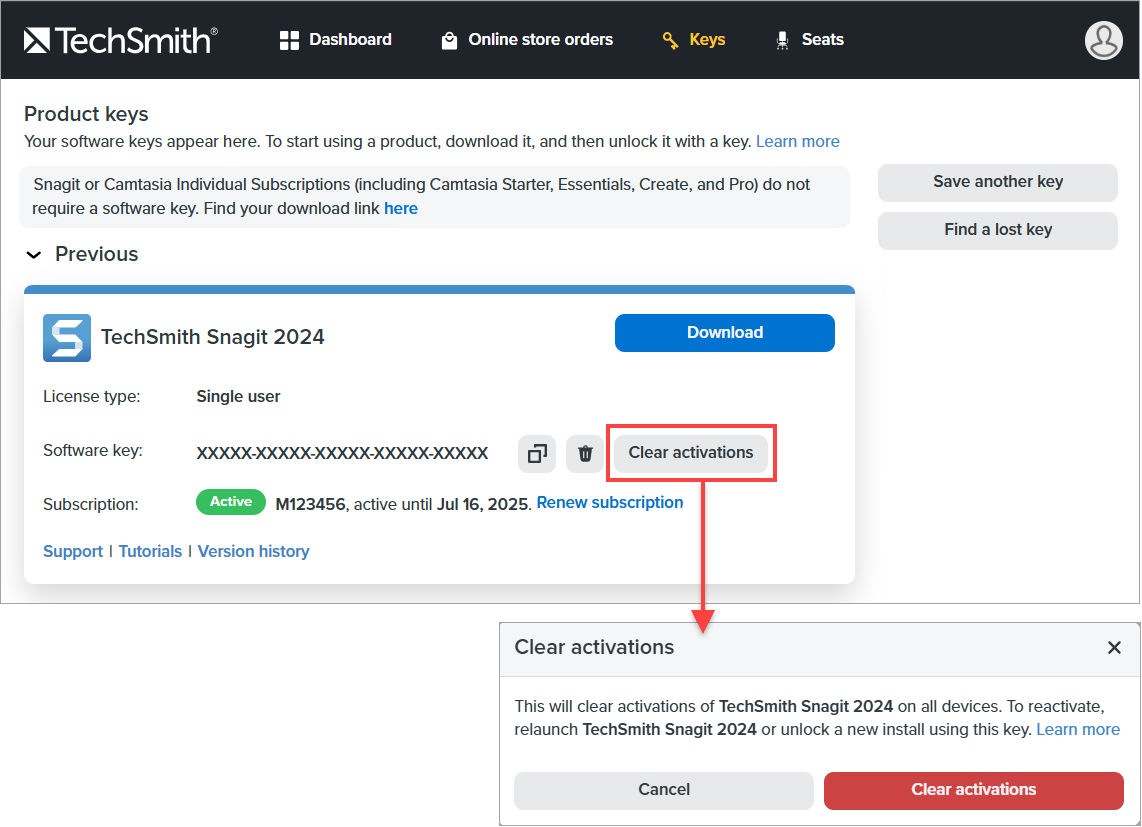1142x827 pixels.
Task: Download TechSmith Snagit 2024
Action: point(725,333)
